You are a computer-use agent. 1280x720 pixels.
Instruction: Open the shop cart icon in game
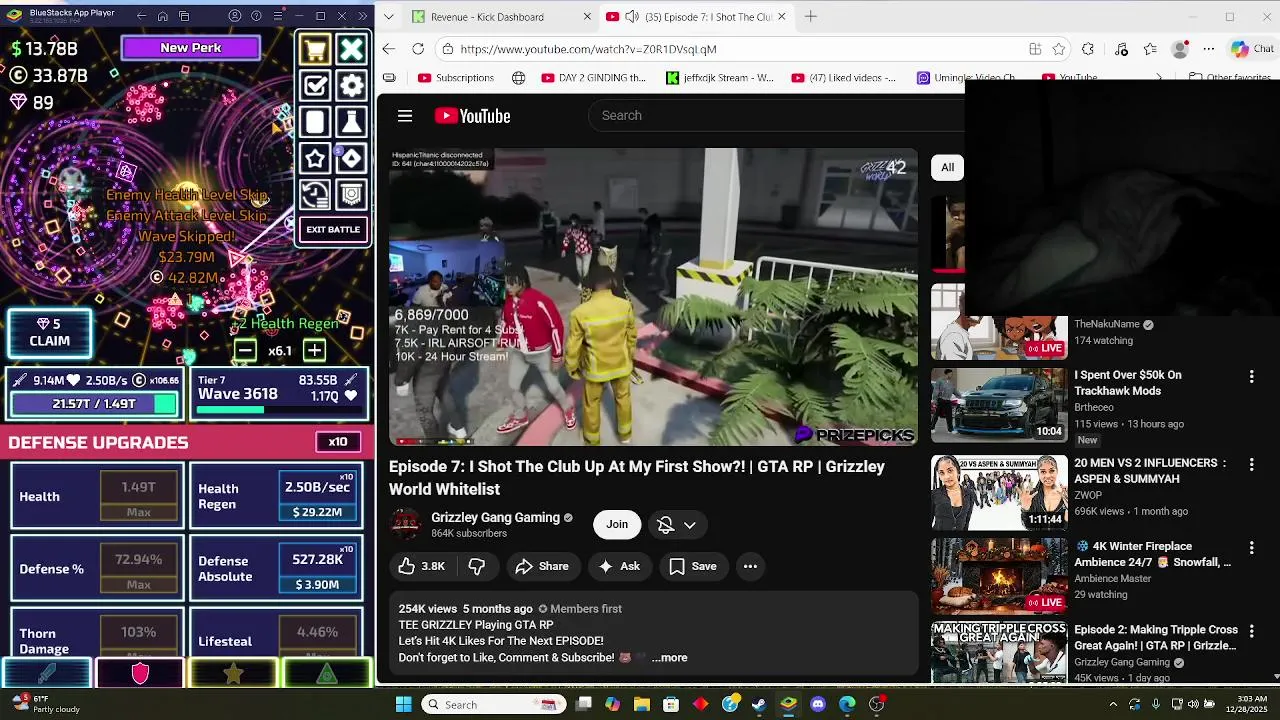click(315, 49)
